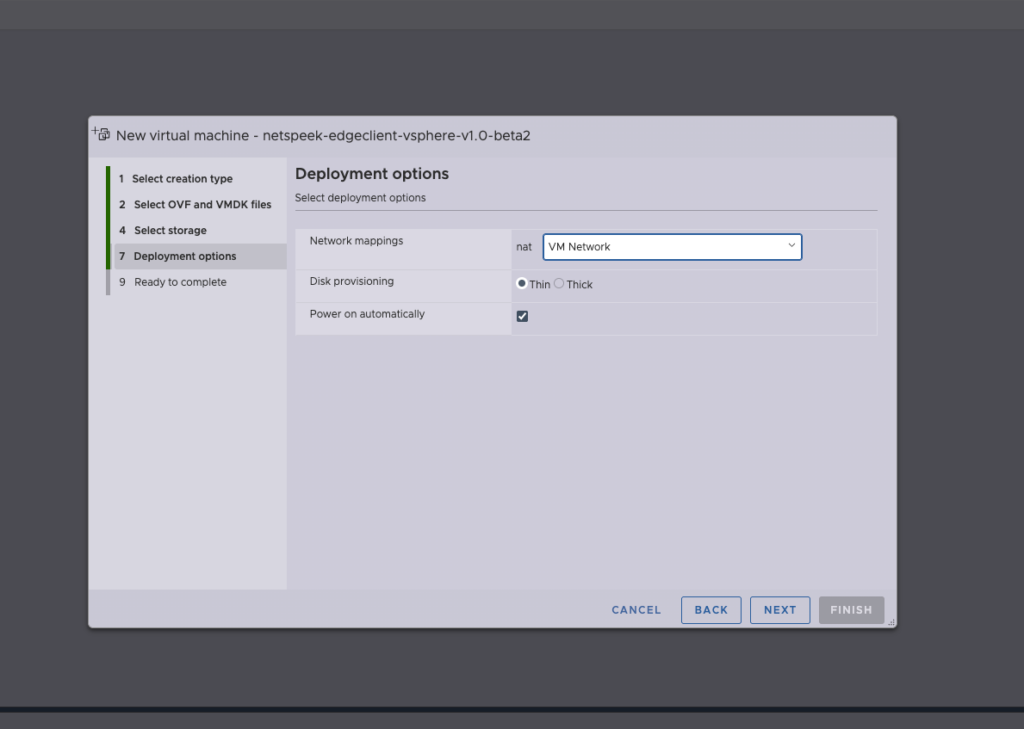
Task: Select Thick disk provisioning
Action: coord(559,284)
